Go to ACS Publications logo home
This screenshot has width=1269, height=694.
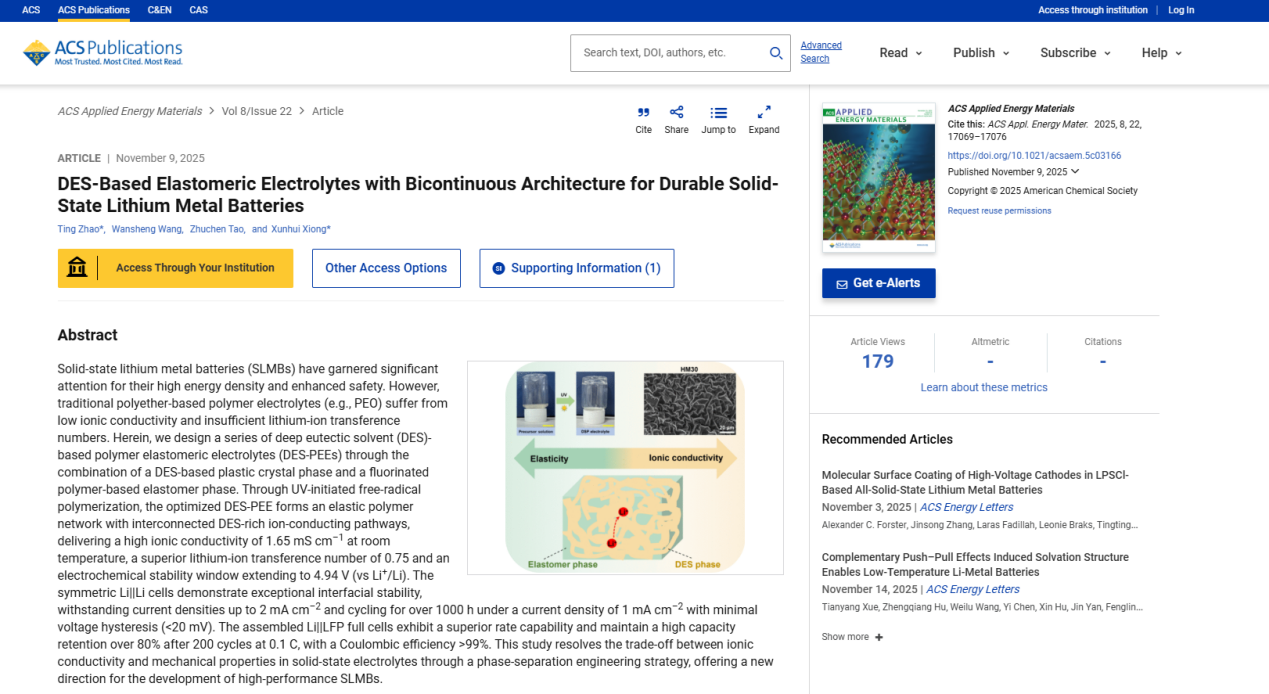coord(103,53)
